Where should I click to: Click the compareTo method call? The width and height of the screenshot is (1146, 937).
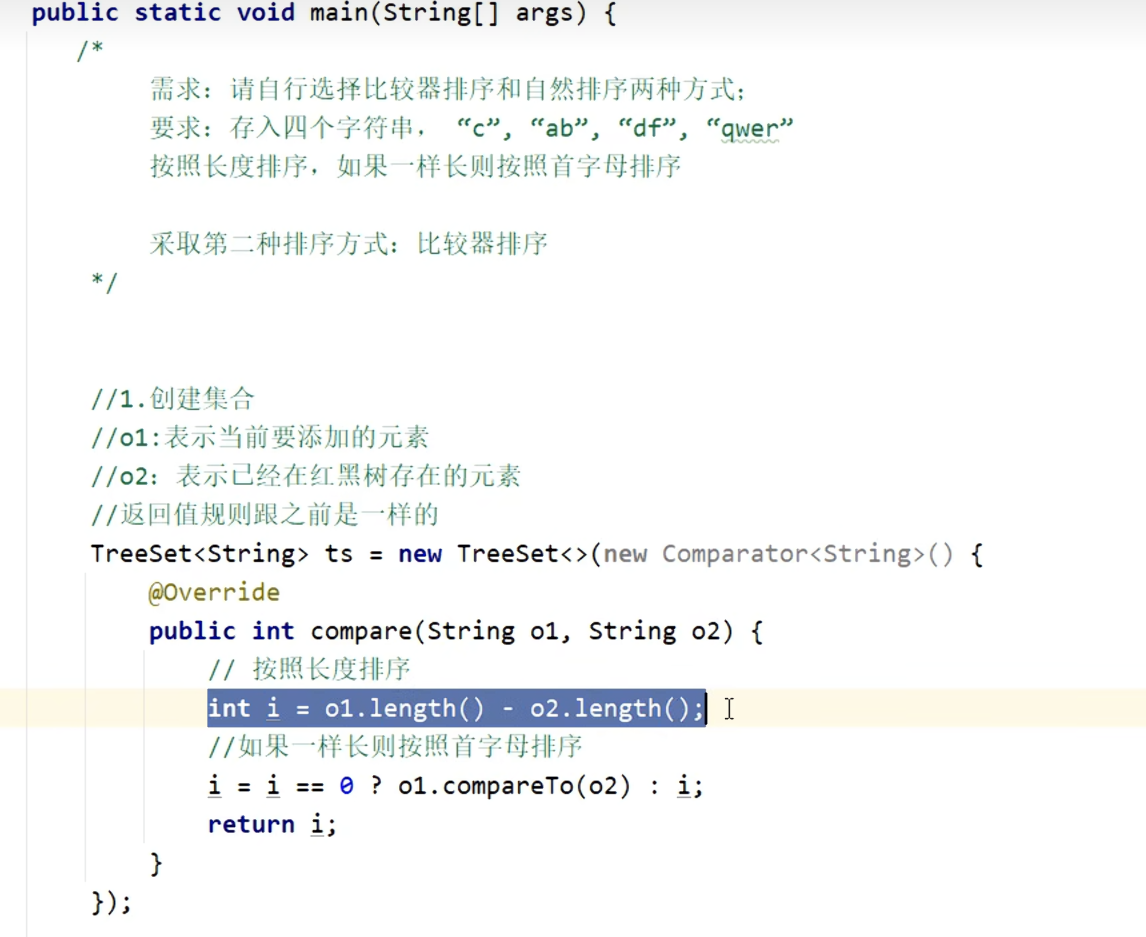486,786
